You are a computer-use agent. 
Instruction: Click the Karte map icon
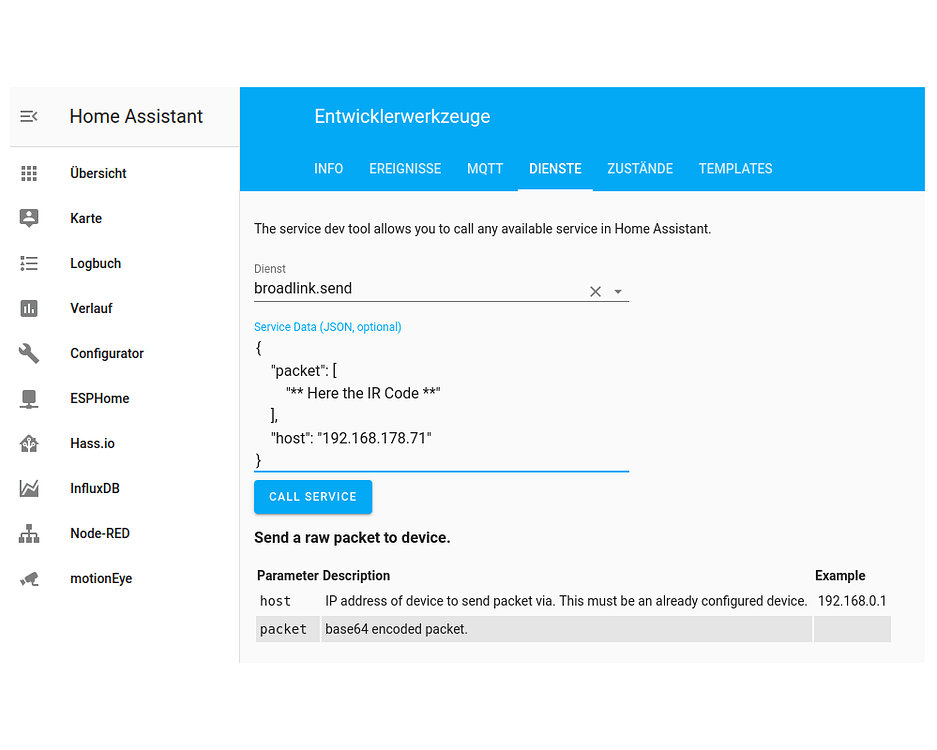[x=29, y=218]
